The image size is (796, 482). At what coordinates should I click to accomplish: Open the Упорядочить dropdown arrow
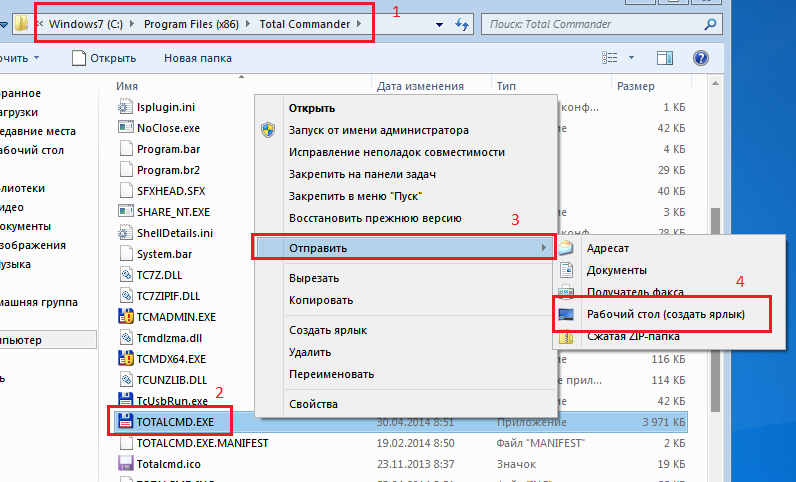click(36, 58)
